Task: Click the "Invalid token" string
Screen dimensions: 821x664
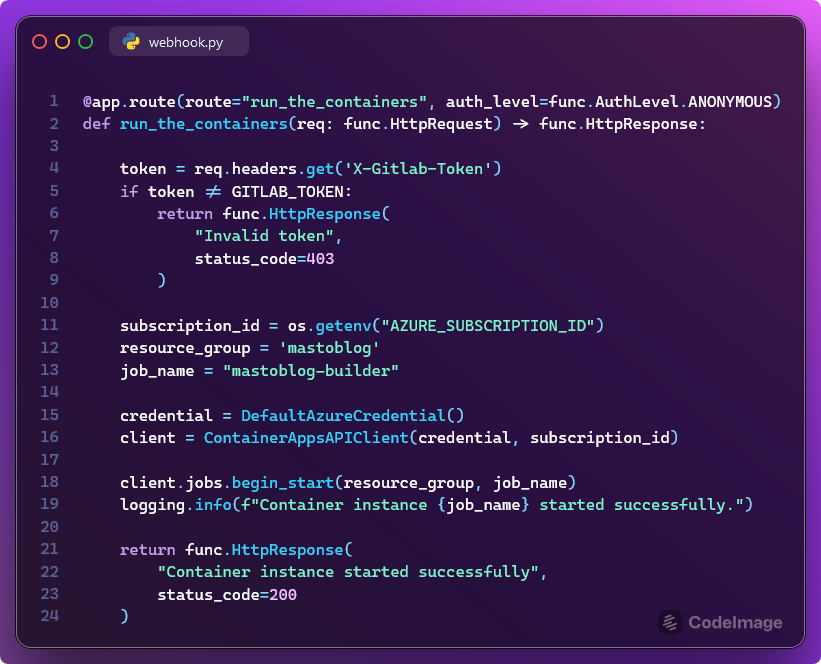Action: pyautogui.click(x=264, y=236)
